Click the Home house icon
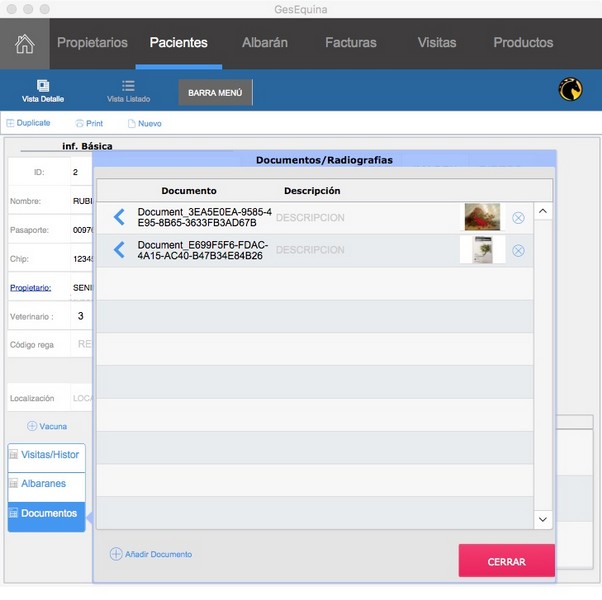 24,43
